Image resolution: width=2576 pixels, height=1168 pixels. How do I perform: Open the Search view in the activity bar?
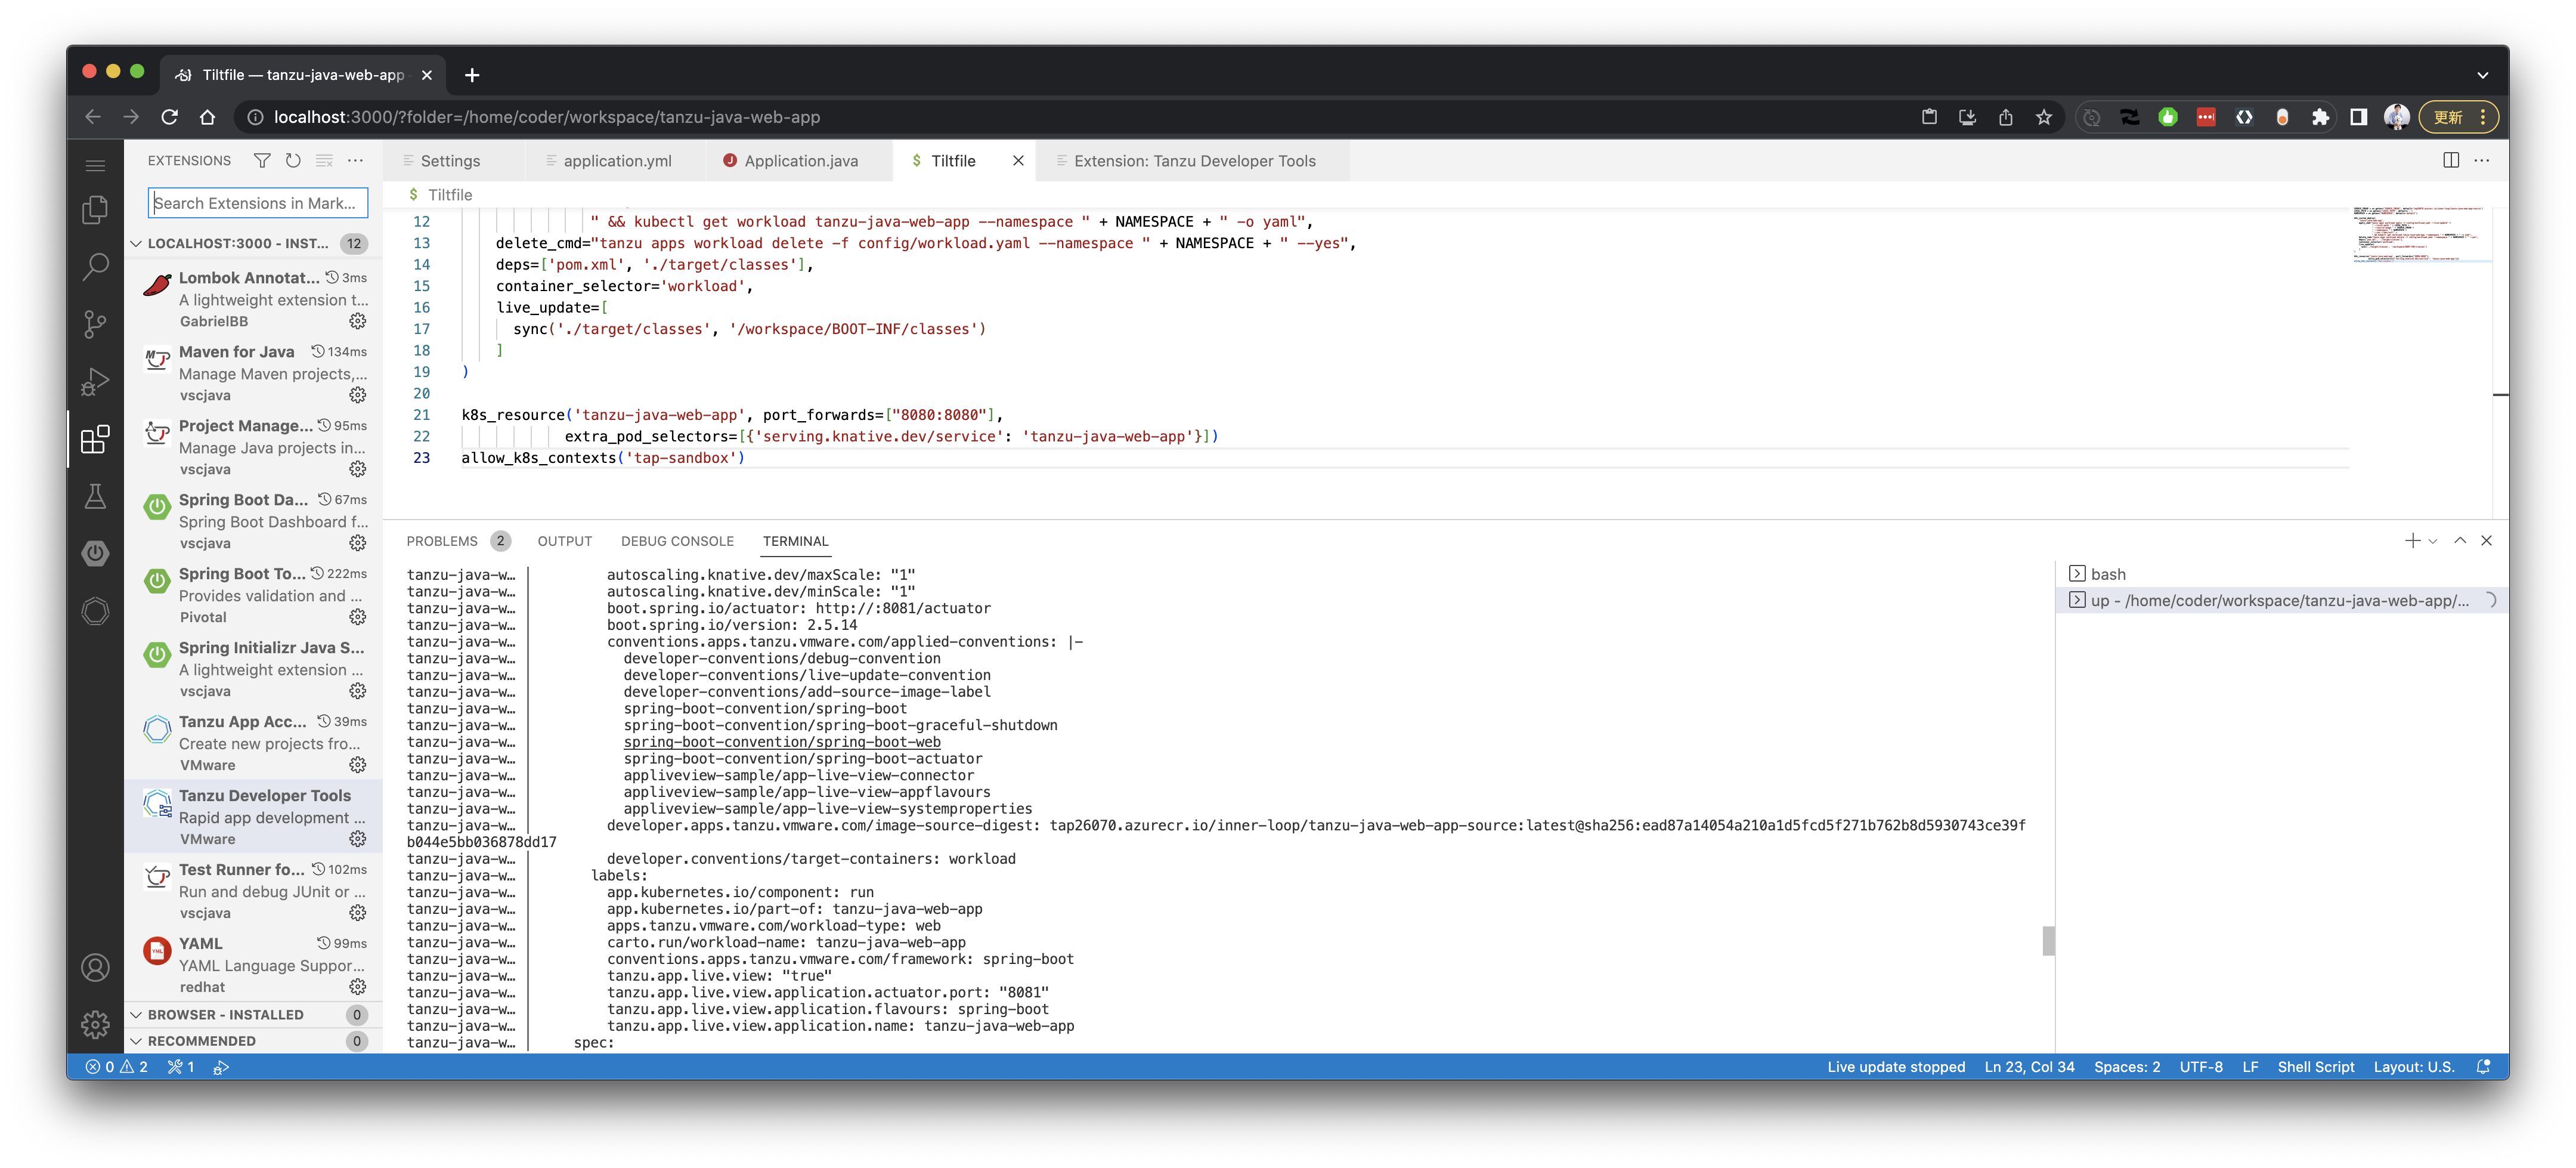pyautogui.click(x=95, y=267)
